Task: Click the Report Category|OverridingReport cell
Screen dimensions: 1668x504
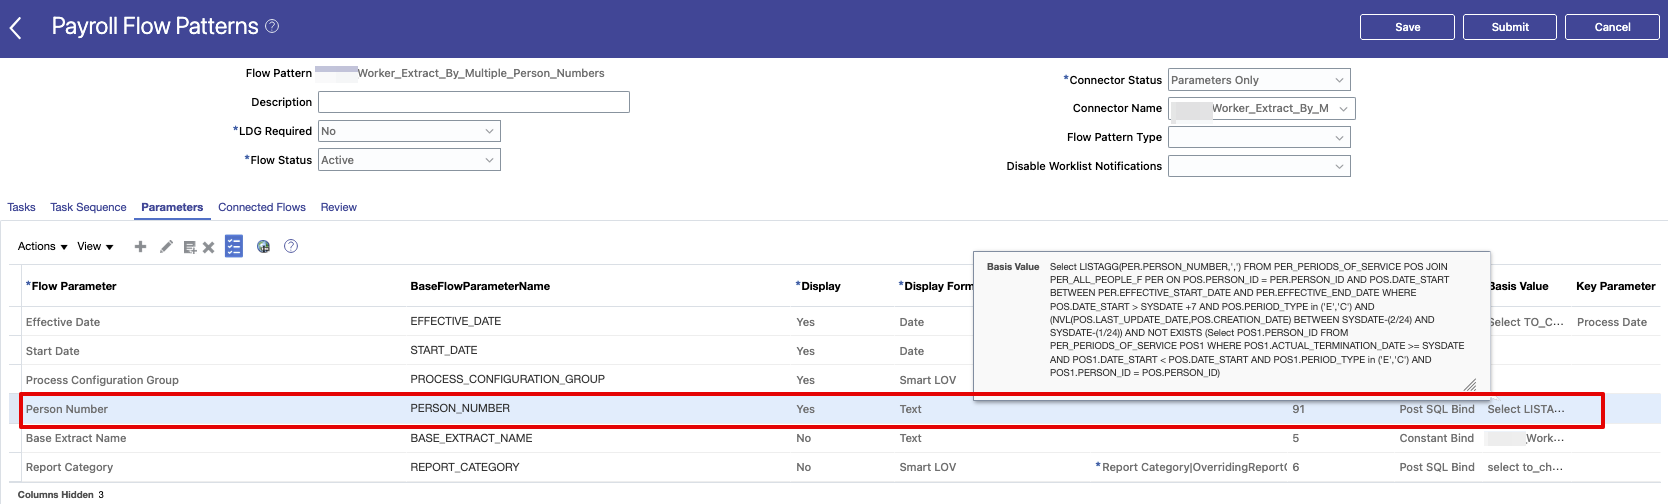Action: click(1191, 467)
